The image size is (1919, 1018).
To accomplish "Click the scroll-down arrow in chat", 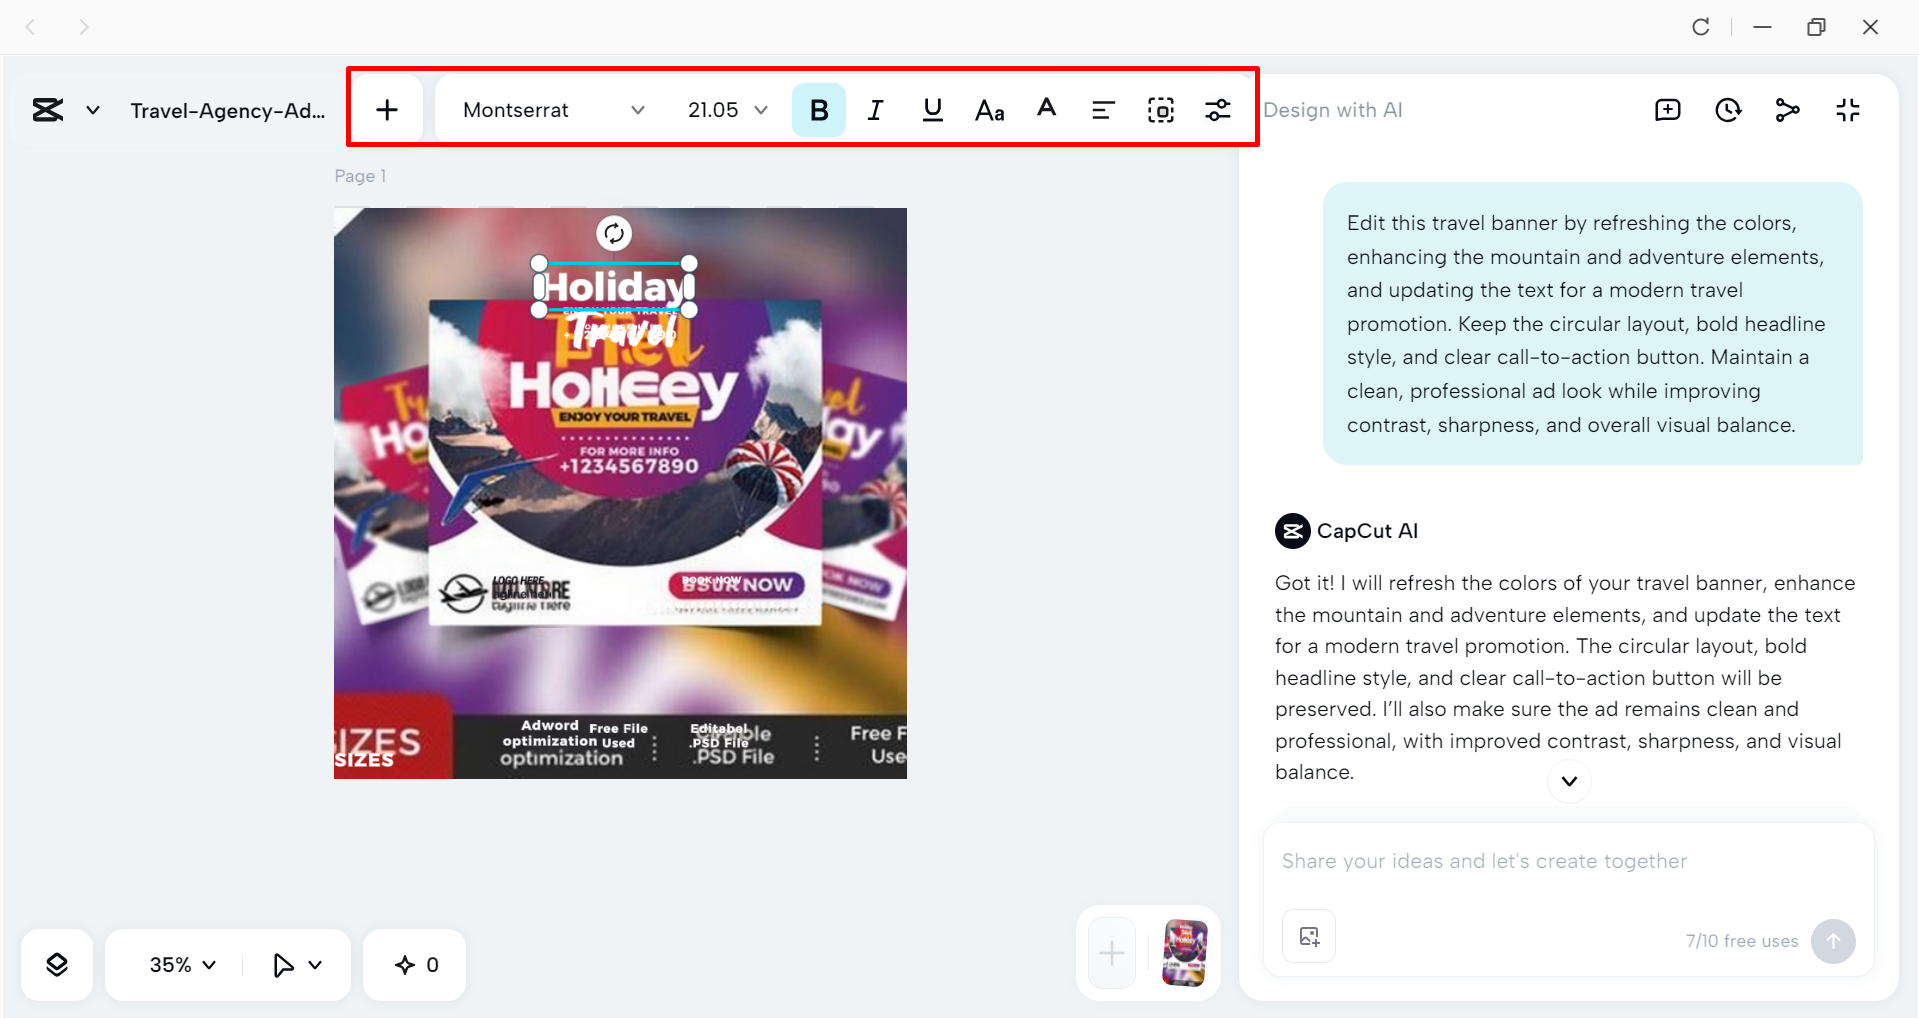I will click(x=1569, y=781).
